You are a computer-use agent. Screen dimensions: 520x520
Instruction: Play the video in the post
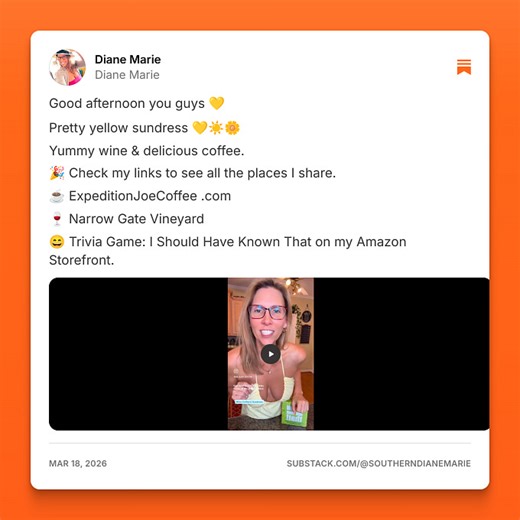click(x=271, y=354)
